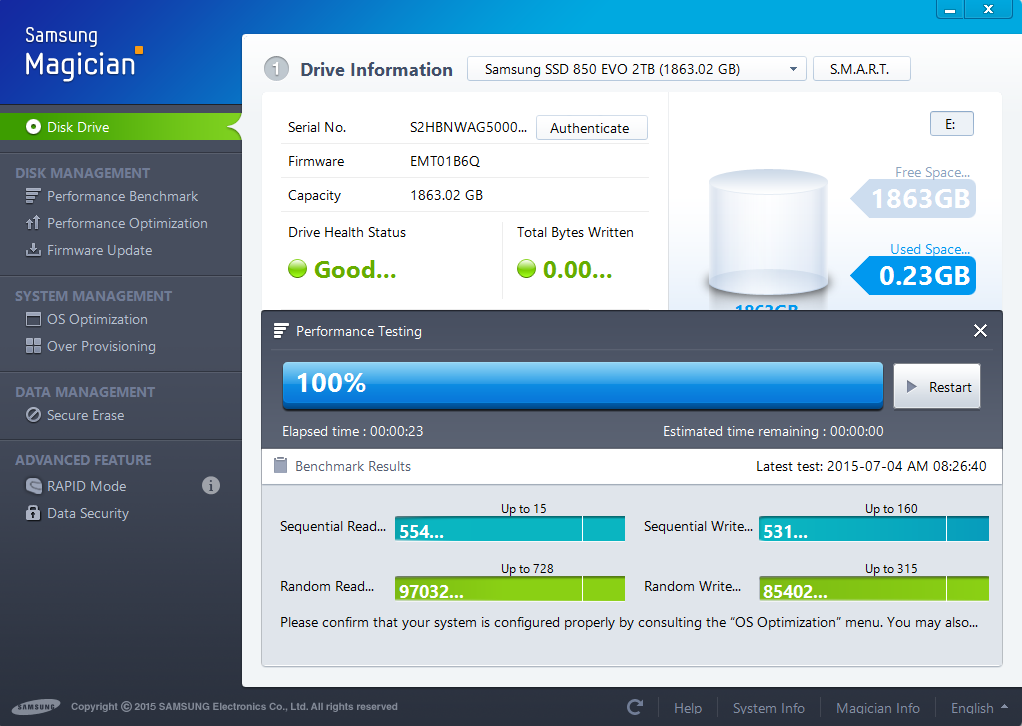
Task: Click the Data Security lock icon
Action: point(32,513)
